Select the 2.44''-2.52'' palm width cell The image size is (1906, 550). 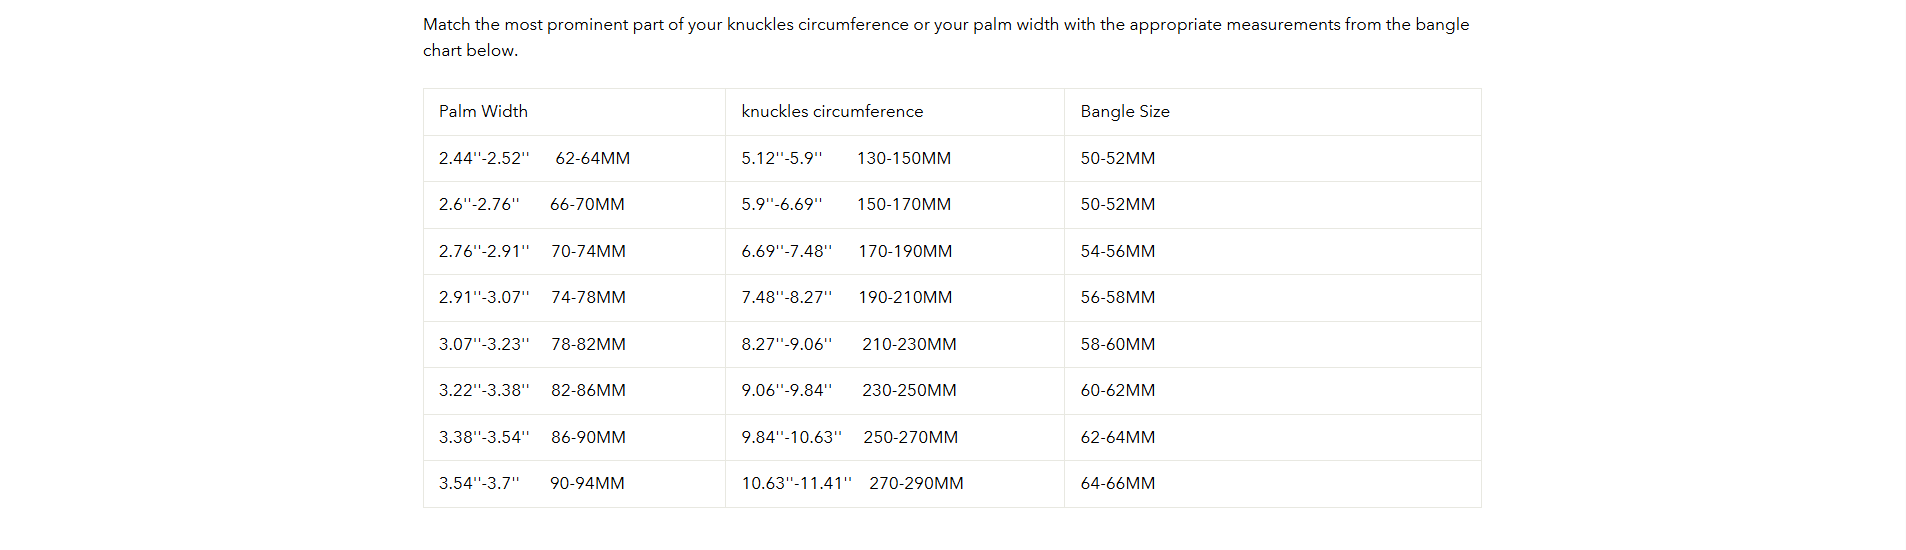pyautogui.click(x=574, y=159)
